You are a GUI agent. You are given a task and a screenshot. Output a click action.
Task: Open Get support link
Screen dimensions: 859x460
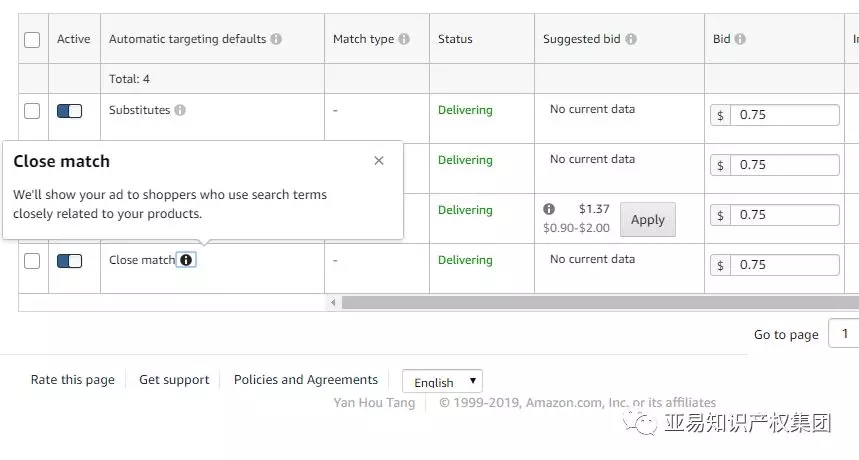174,380
